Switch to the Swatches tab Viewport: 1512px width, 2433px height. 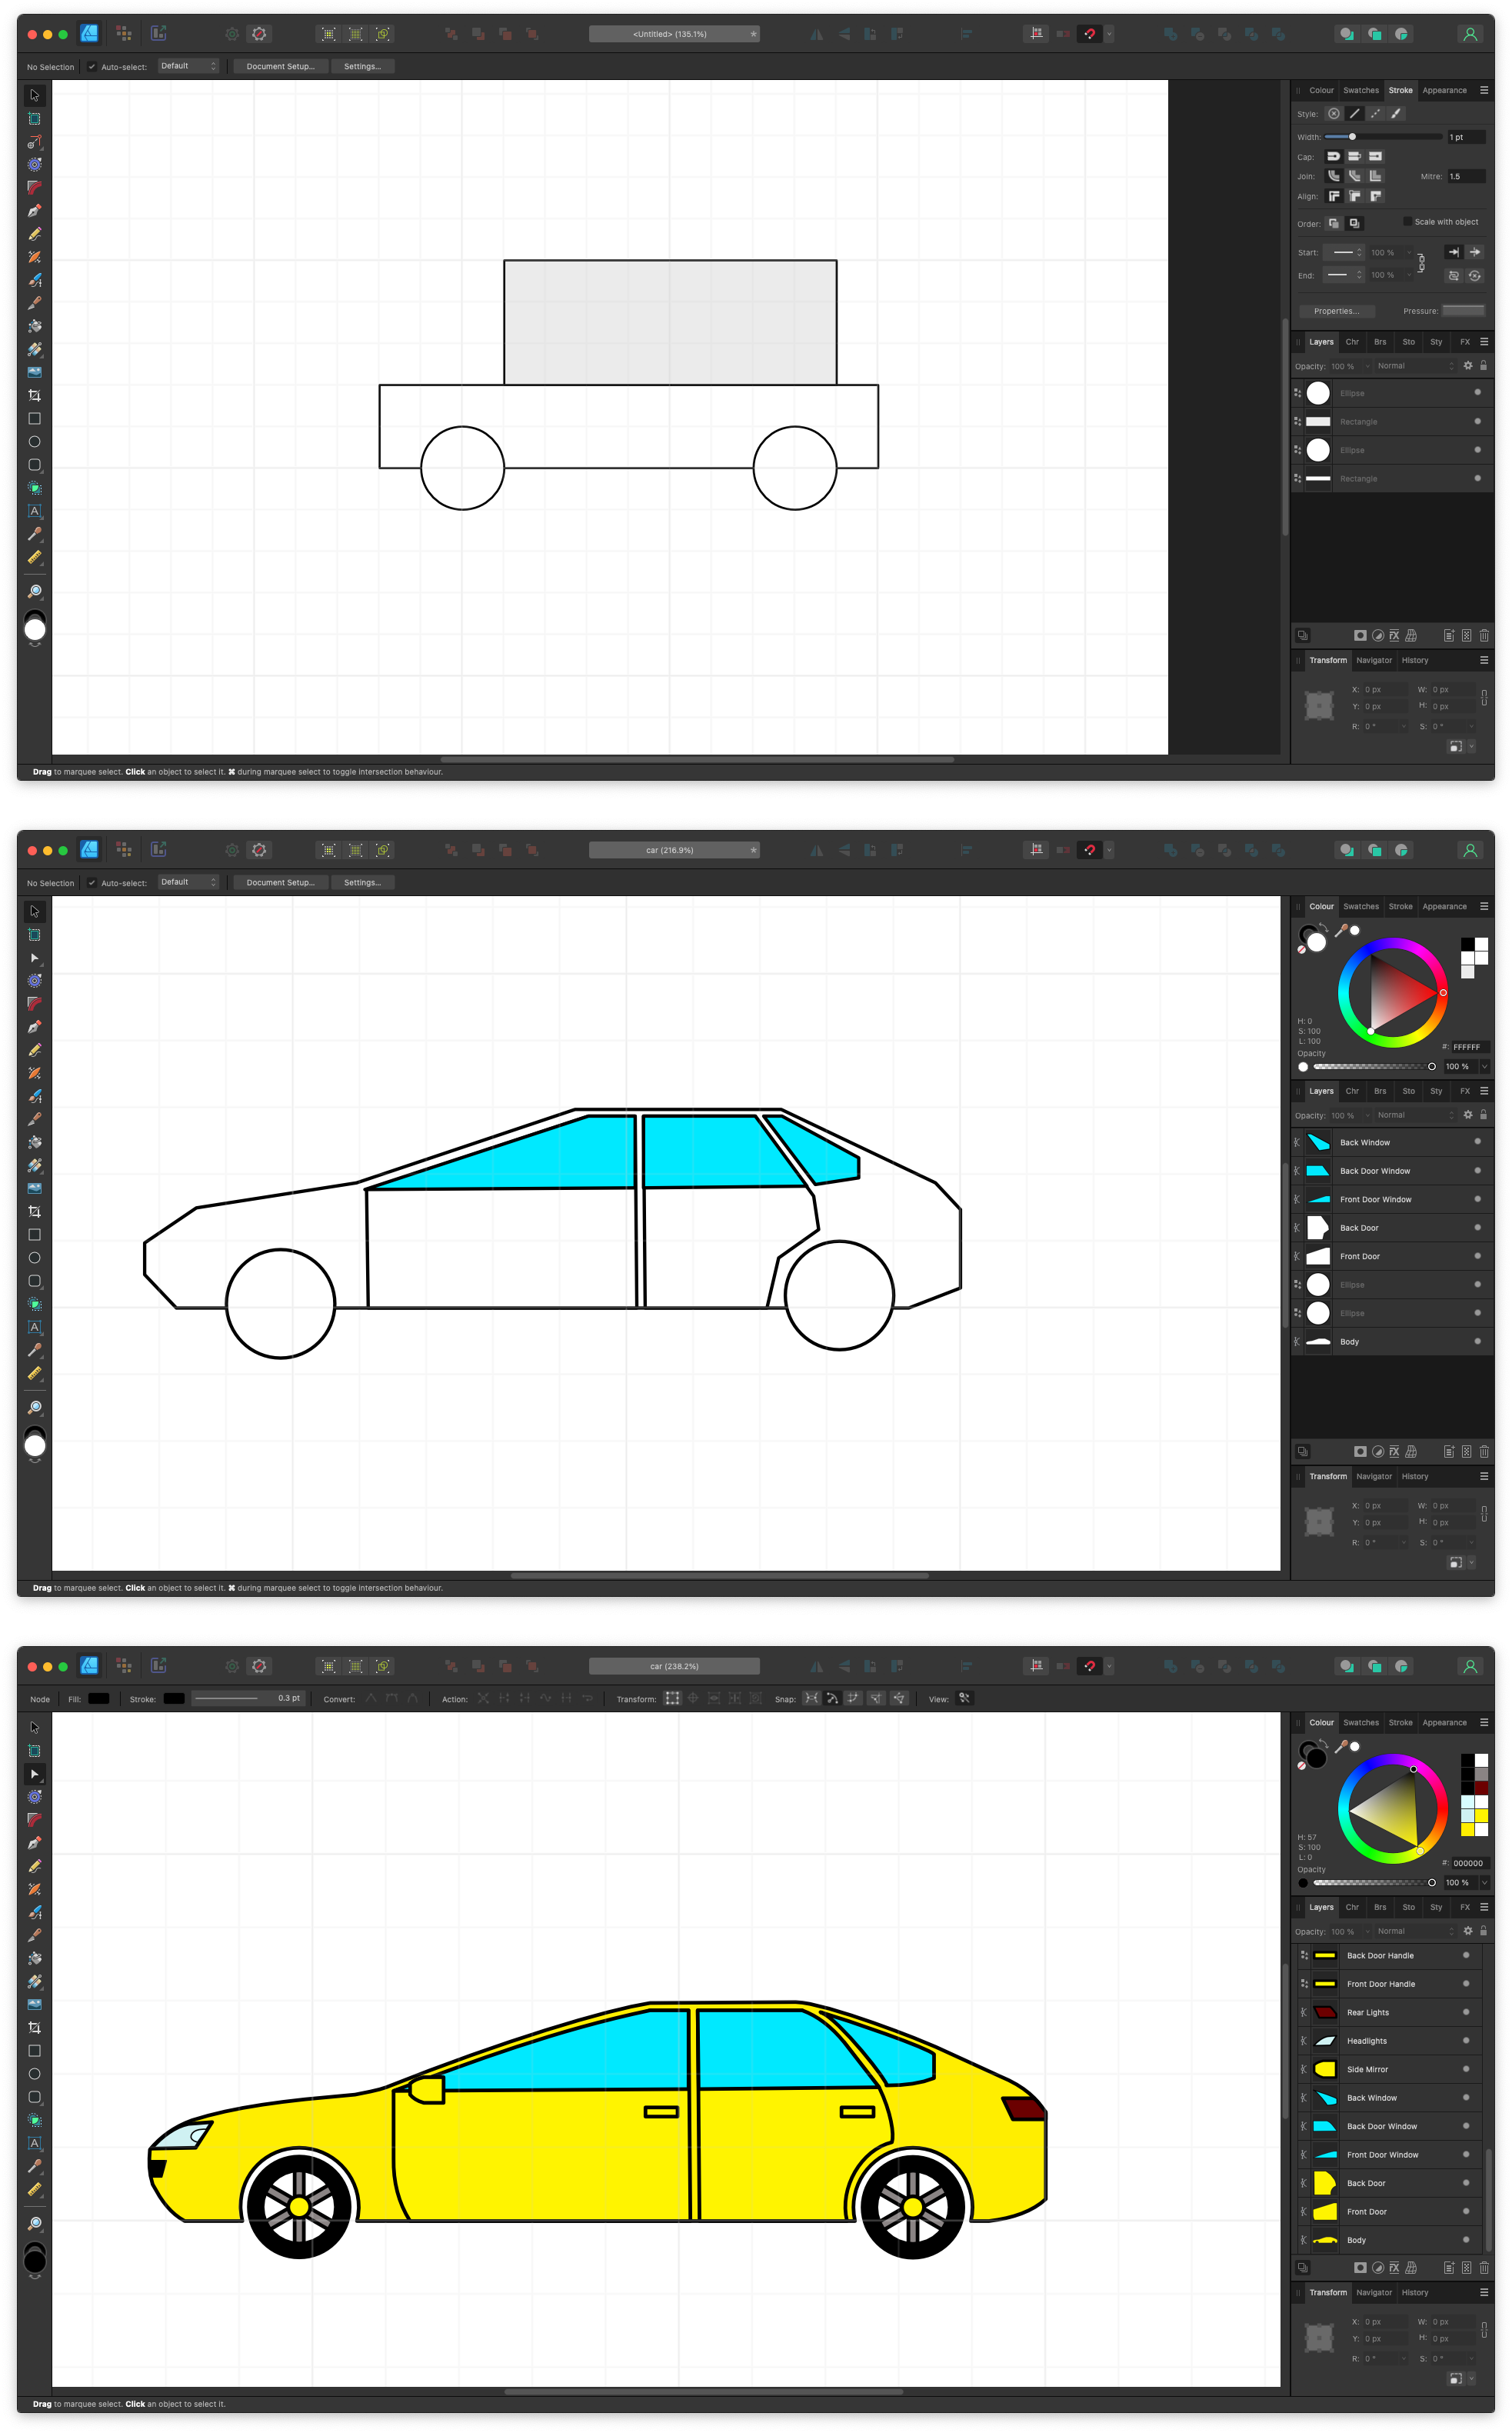tap(1361, 90)
